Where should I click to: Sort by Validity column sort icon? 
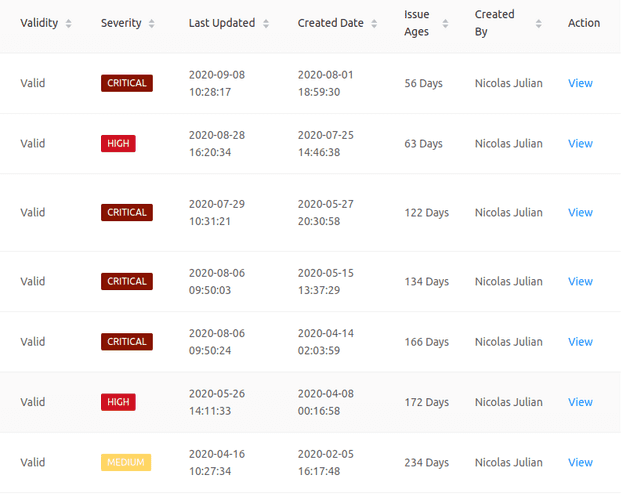69,23
